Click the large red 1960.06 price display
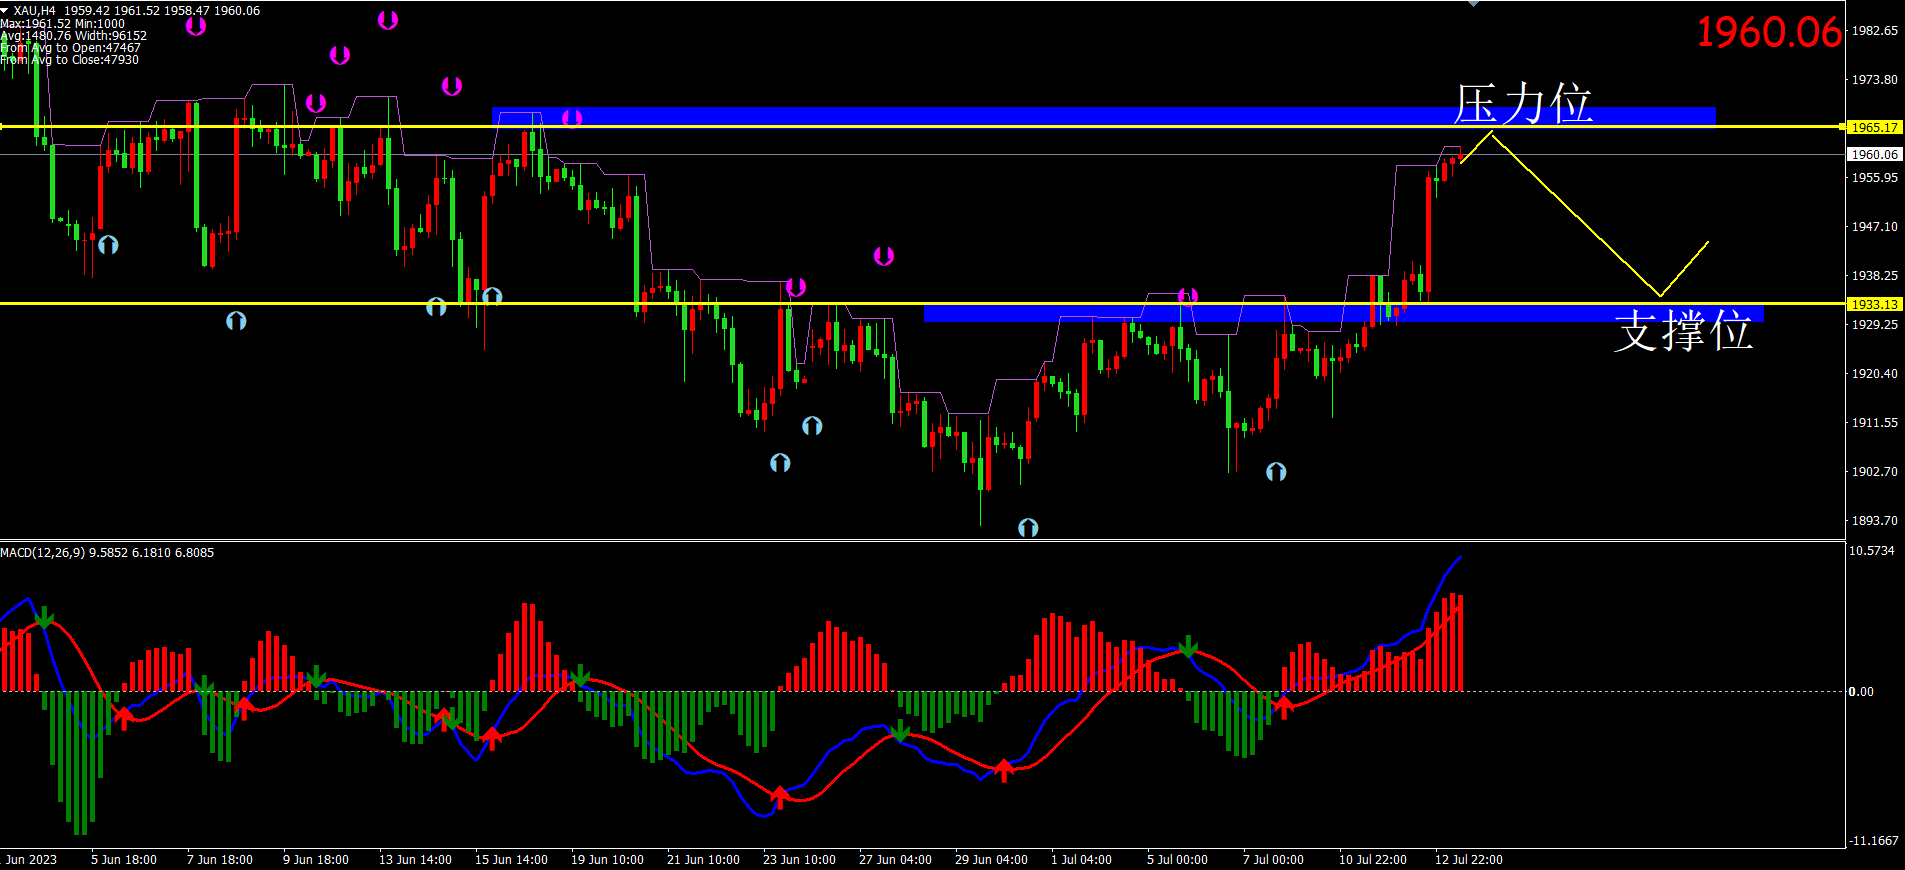This screenshot has height=870, width=1905. (1768, 33)
